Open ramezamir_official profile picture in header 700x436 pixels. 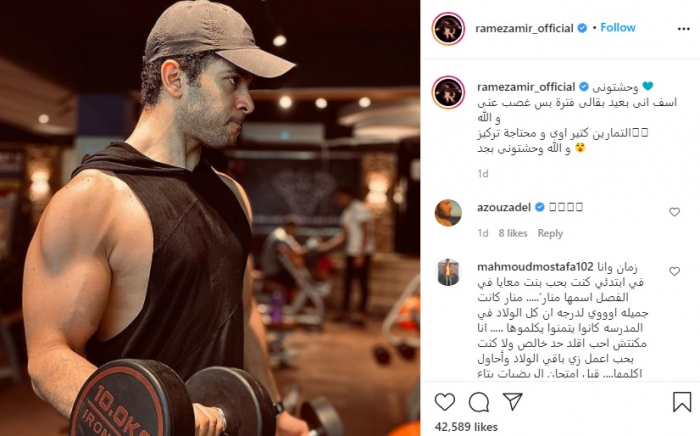pos(448,29)
